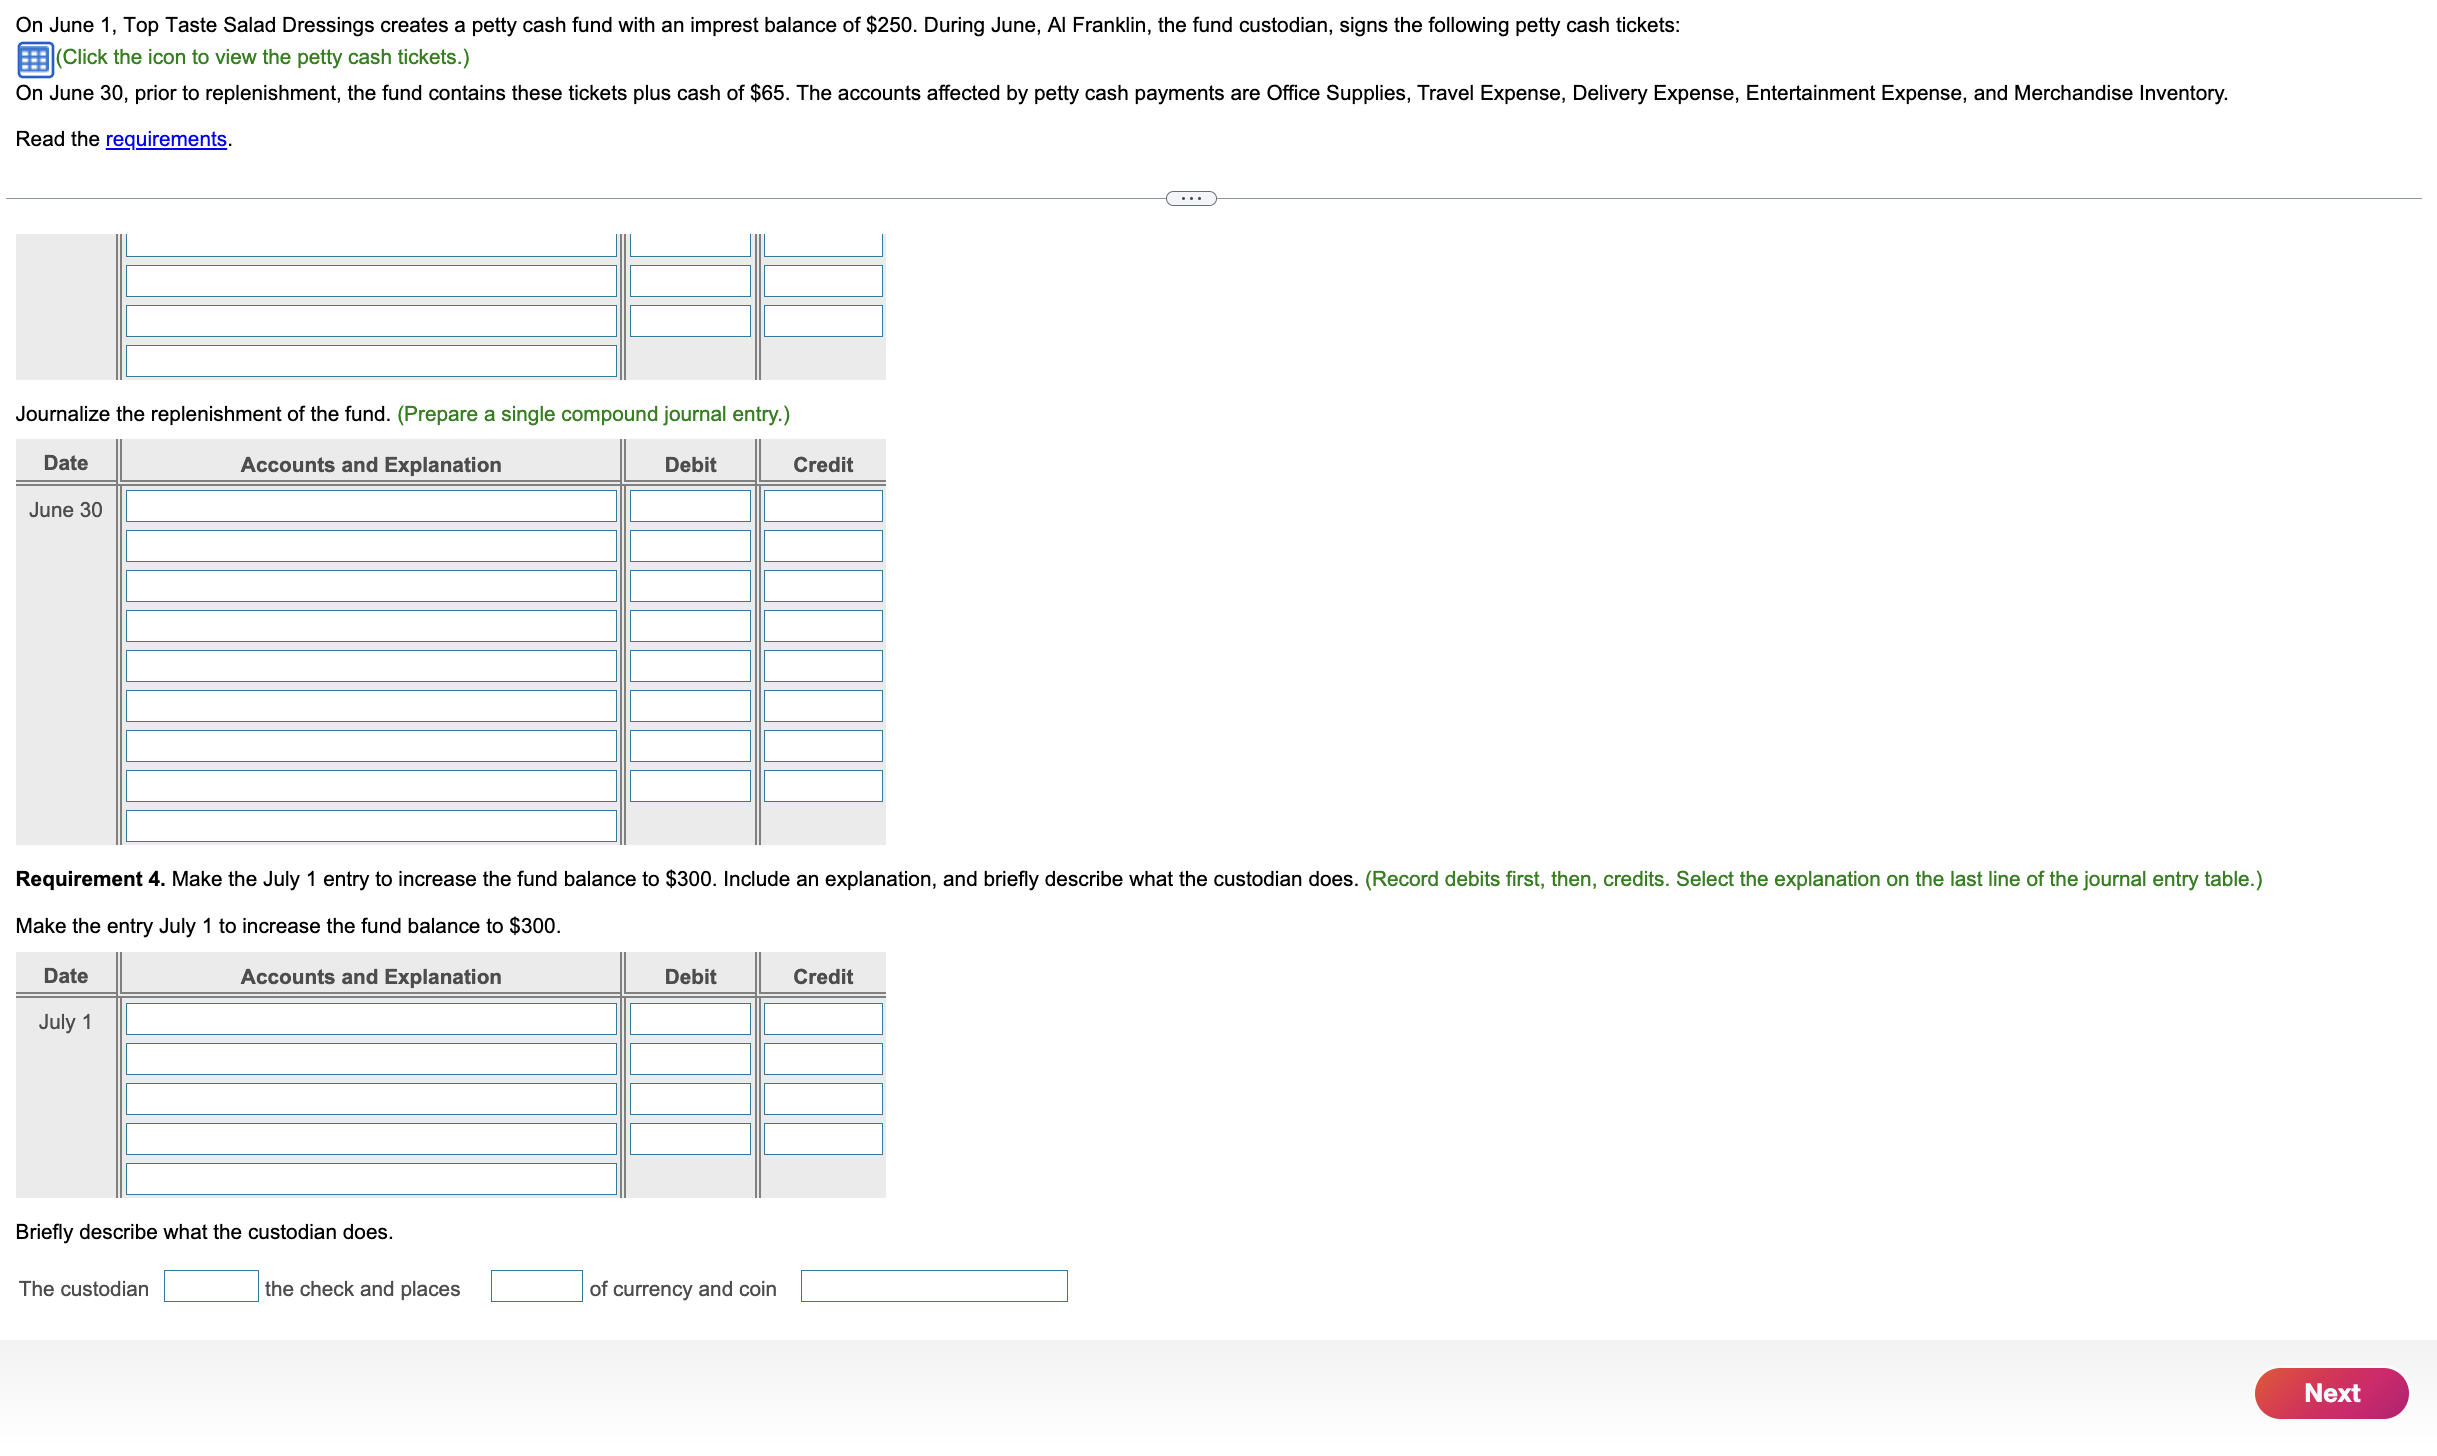Click last-row credit field of June 30 entry
The width and height of the screenshot is (2437, 1456).
pyautogui.click(x=822, y=786)
